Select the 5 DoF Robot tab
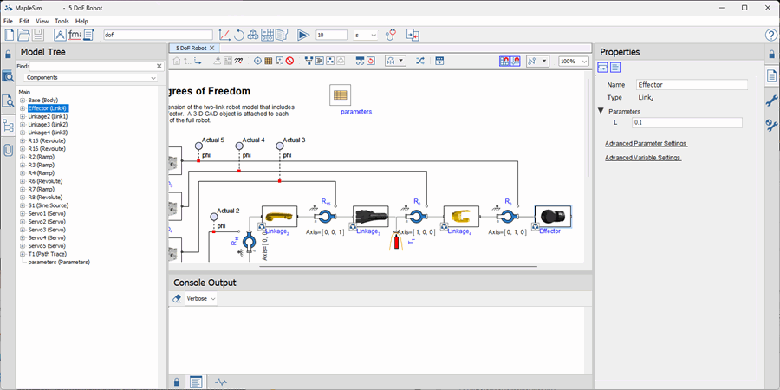 (x=191, y=48)
